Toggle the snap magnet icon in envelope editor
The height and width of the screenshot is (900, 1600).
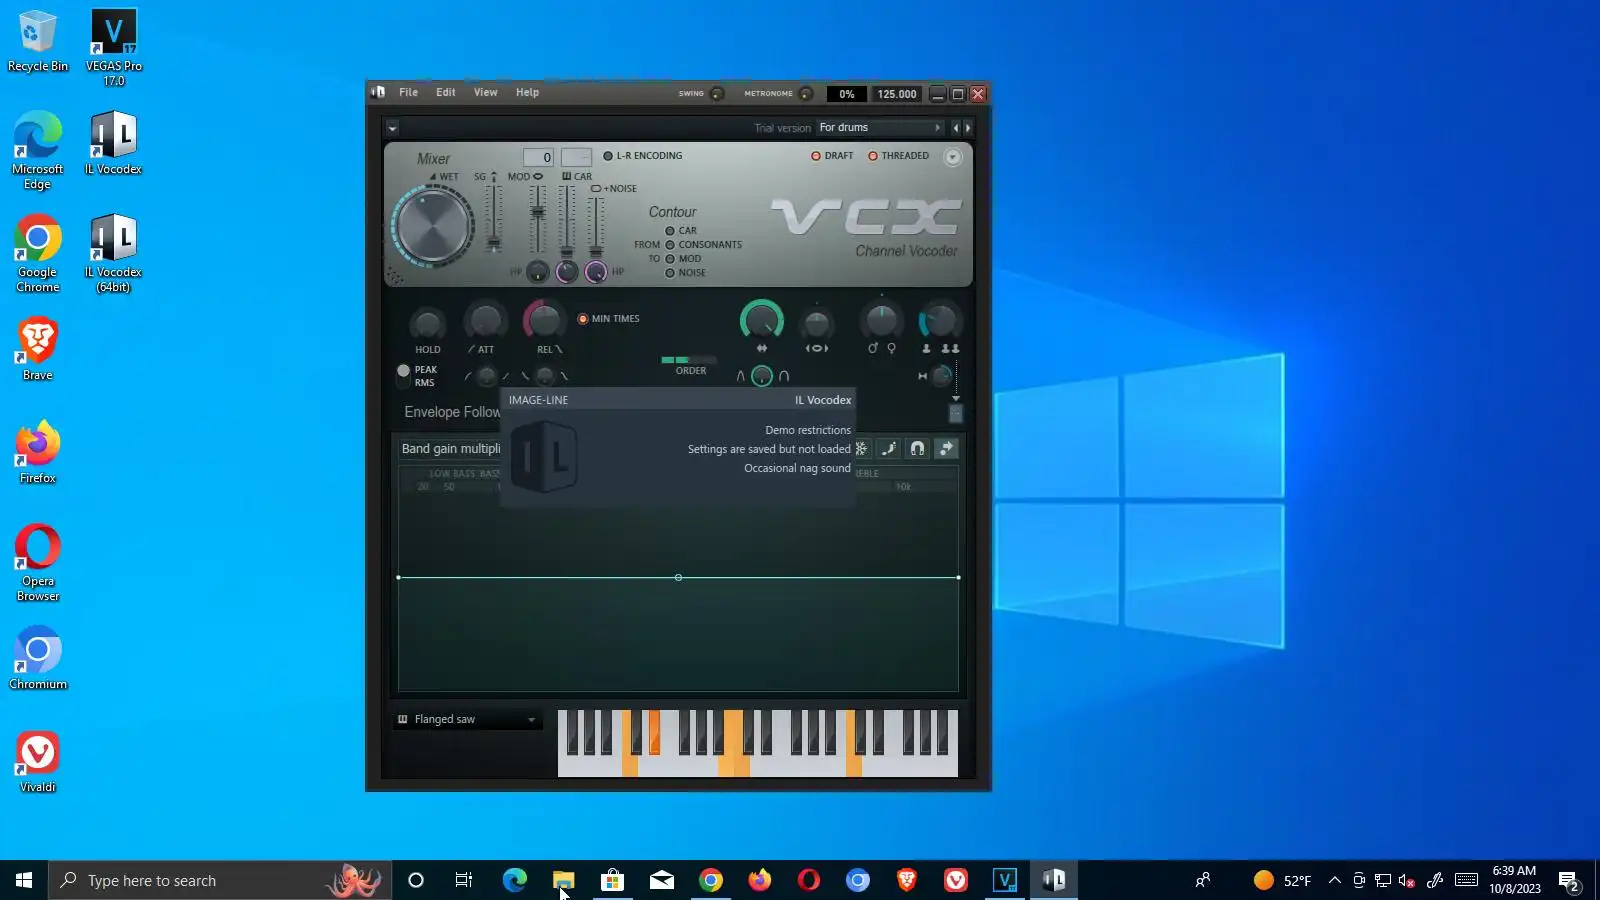[917, 449]
